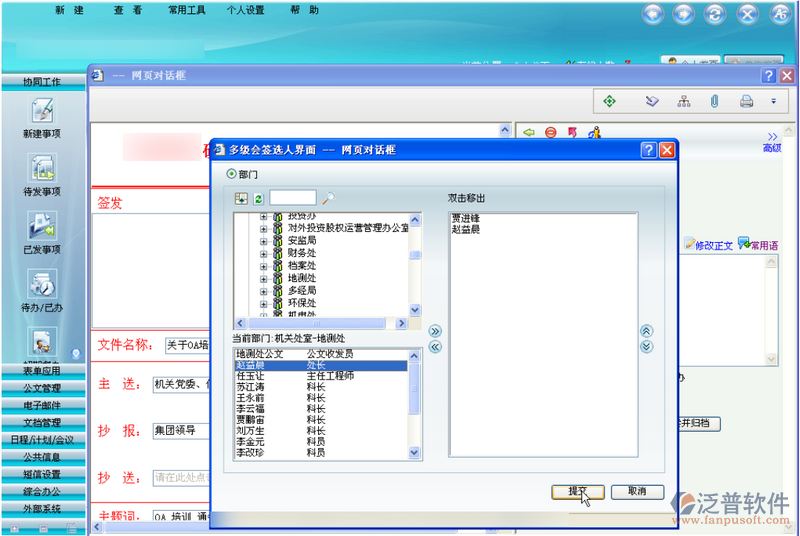Remove person with double left arrow

[435, 347]
